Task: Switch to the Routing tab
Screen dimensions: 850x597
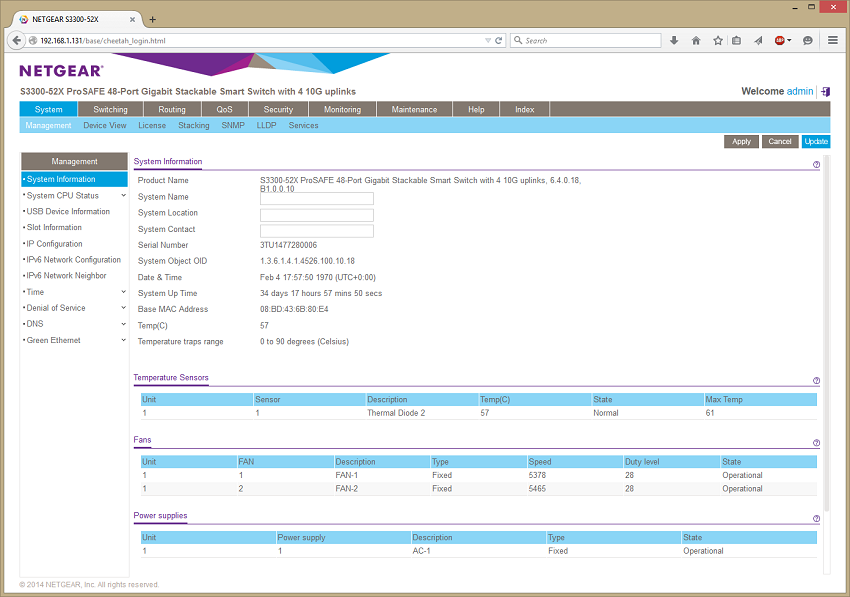Action: click(172, 109)
